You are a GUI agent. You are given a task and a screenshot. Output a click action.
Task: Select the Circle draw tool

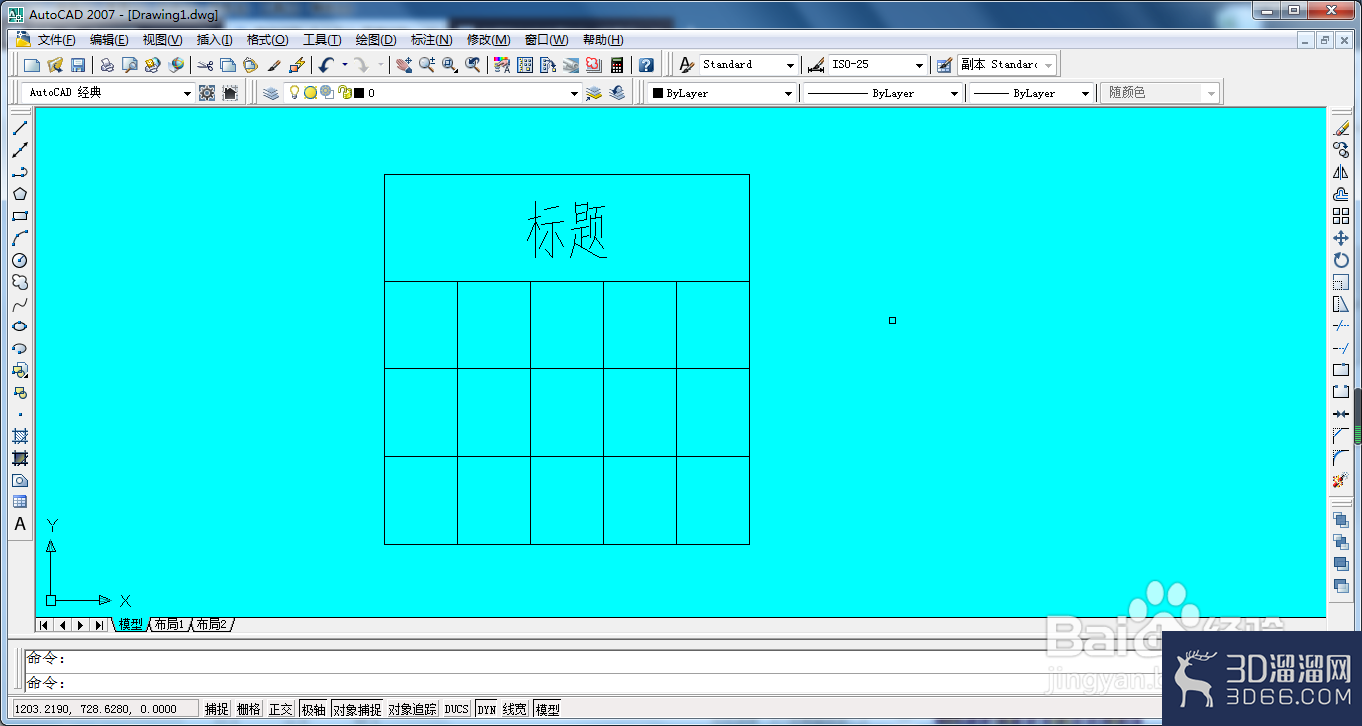[20, 260]
